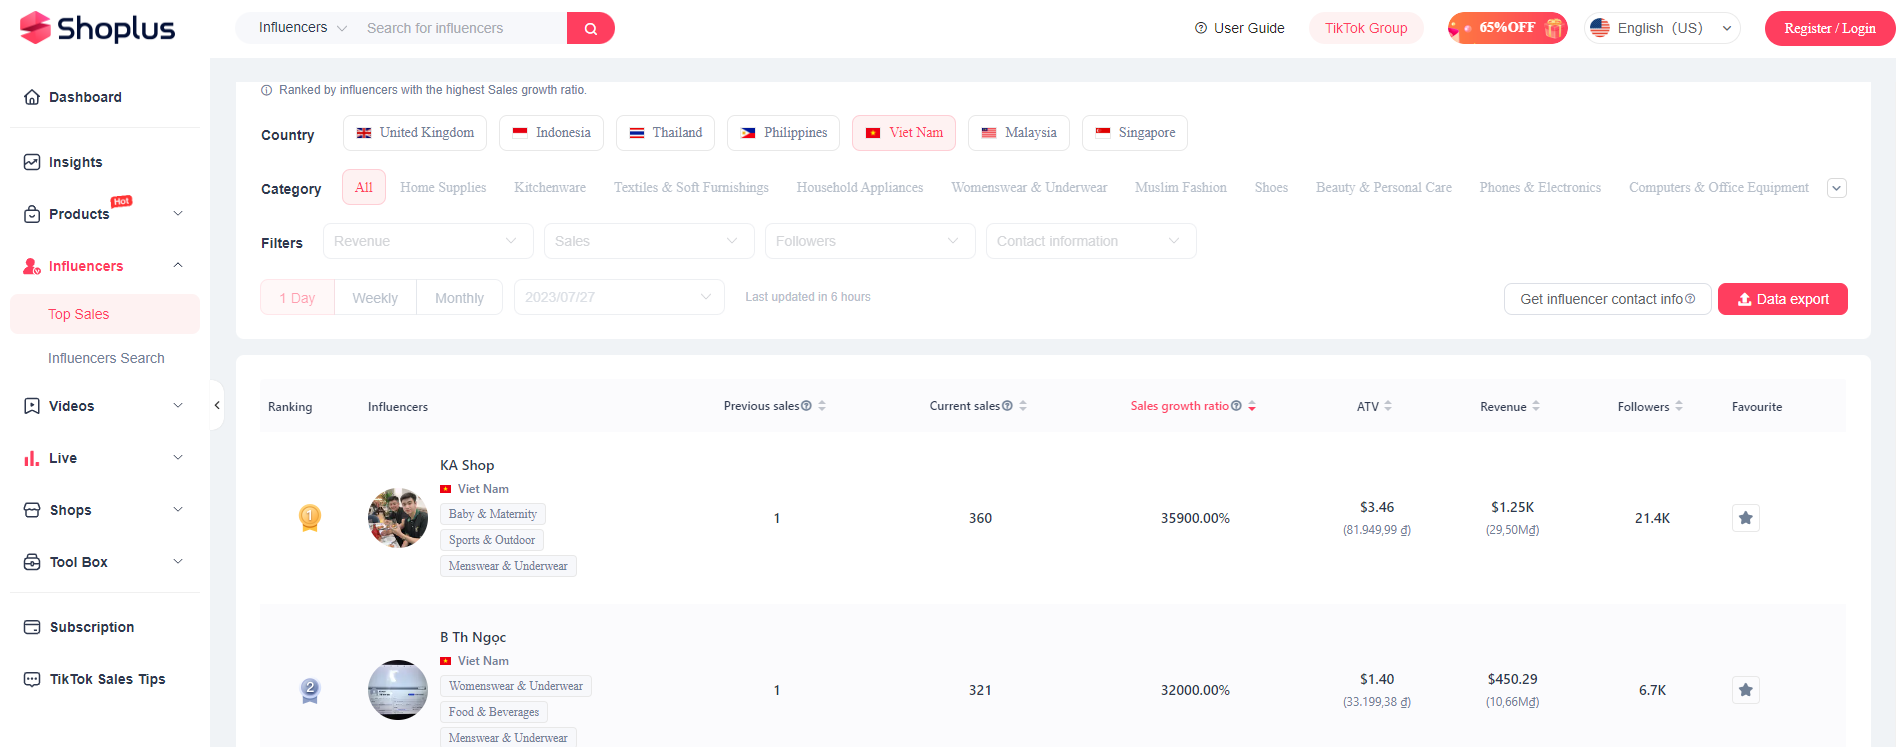Click the Previous sales help icon
This screenshot has width=1896, height=747.
806,406
